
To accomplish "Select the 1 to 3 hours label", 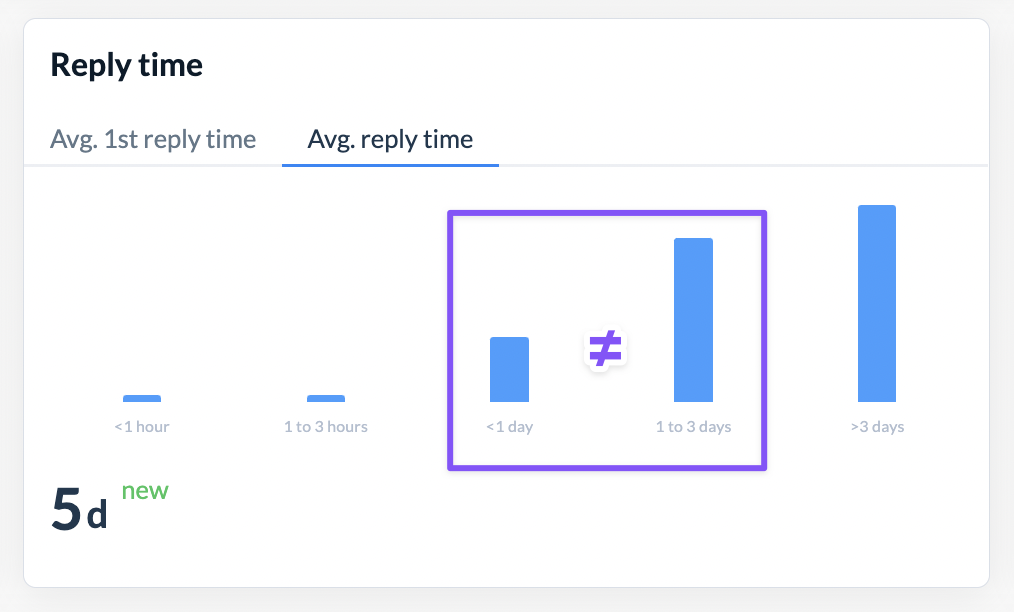I will click(x=326, y=426).
